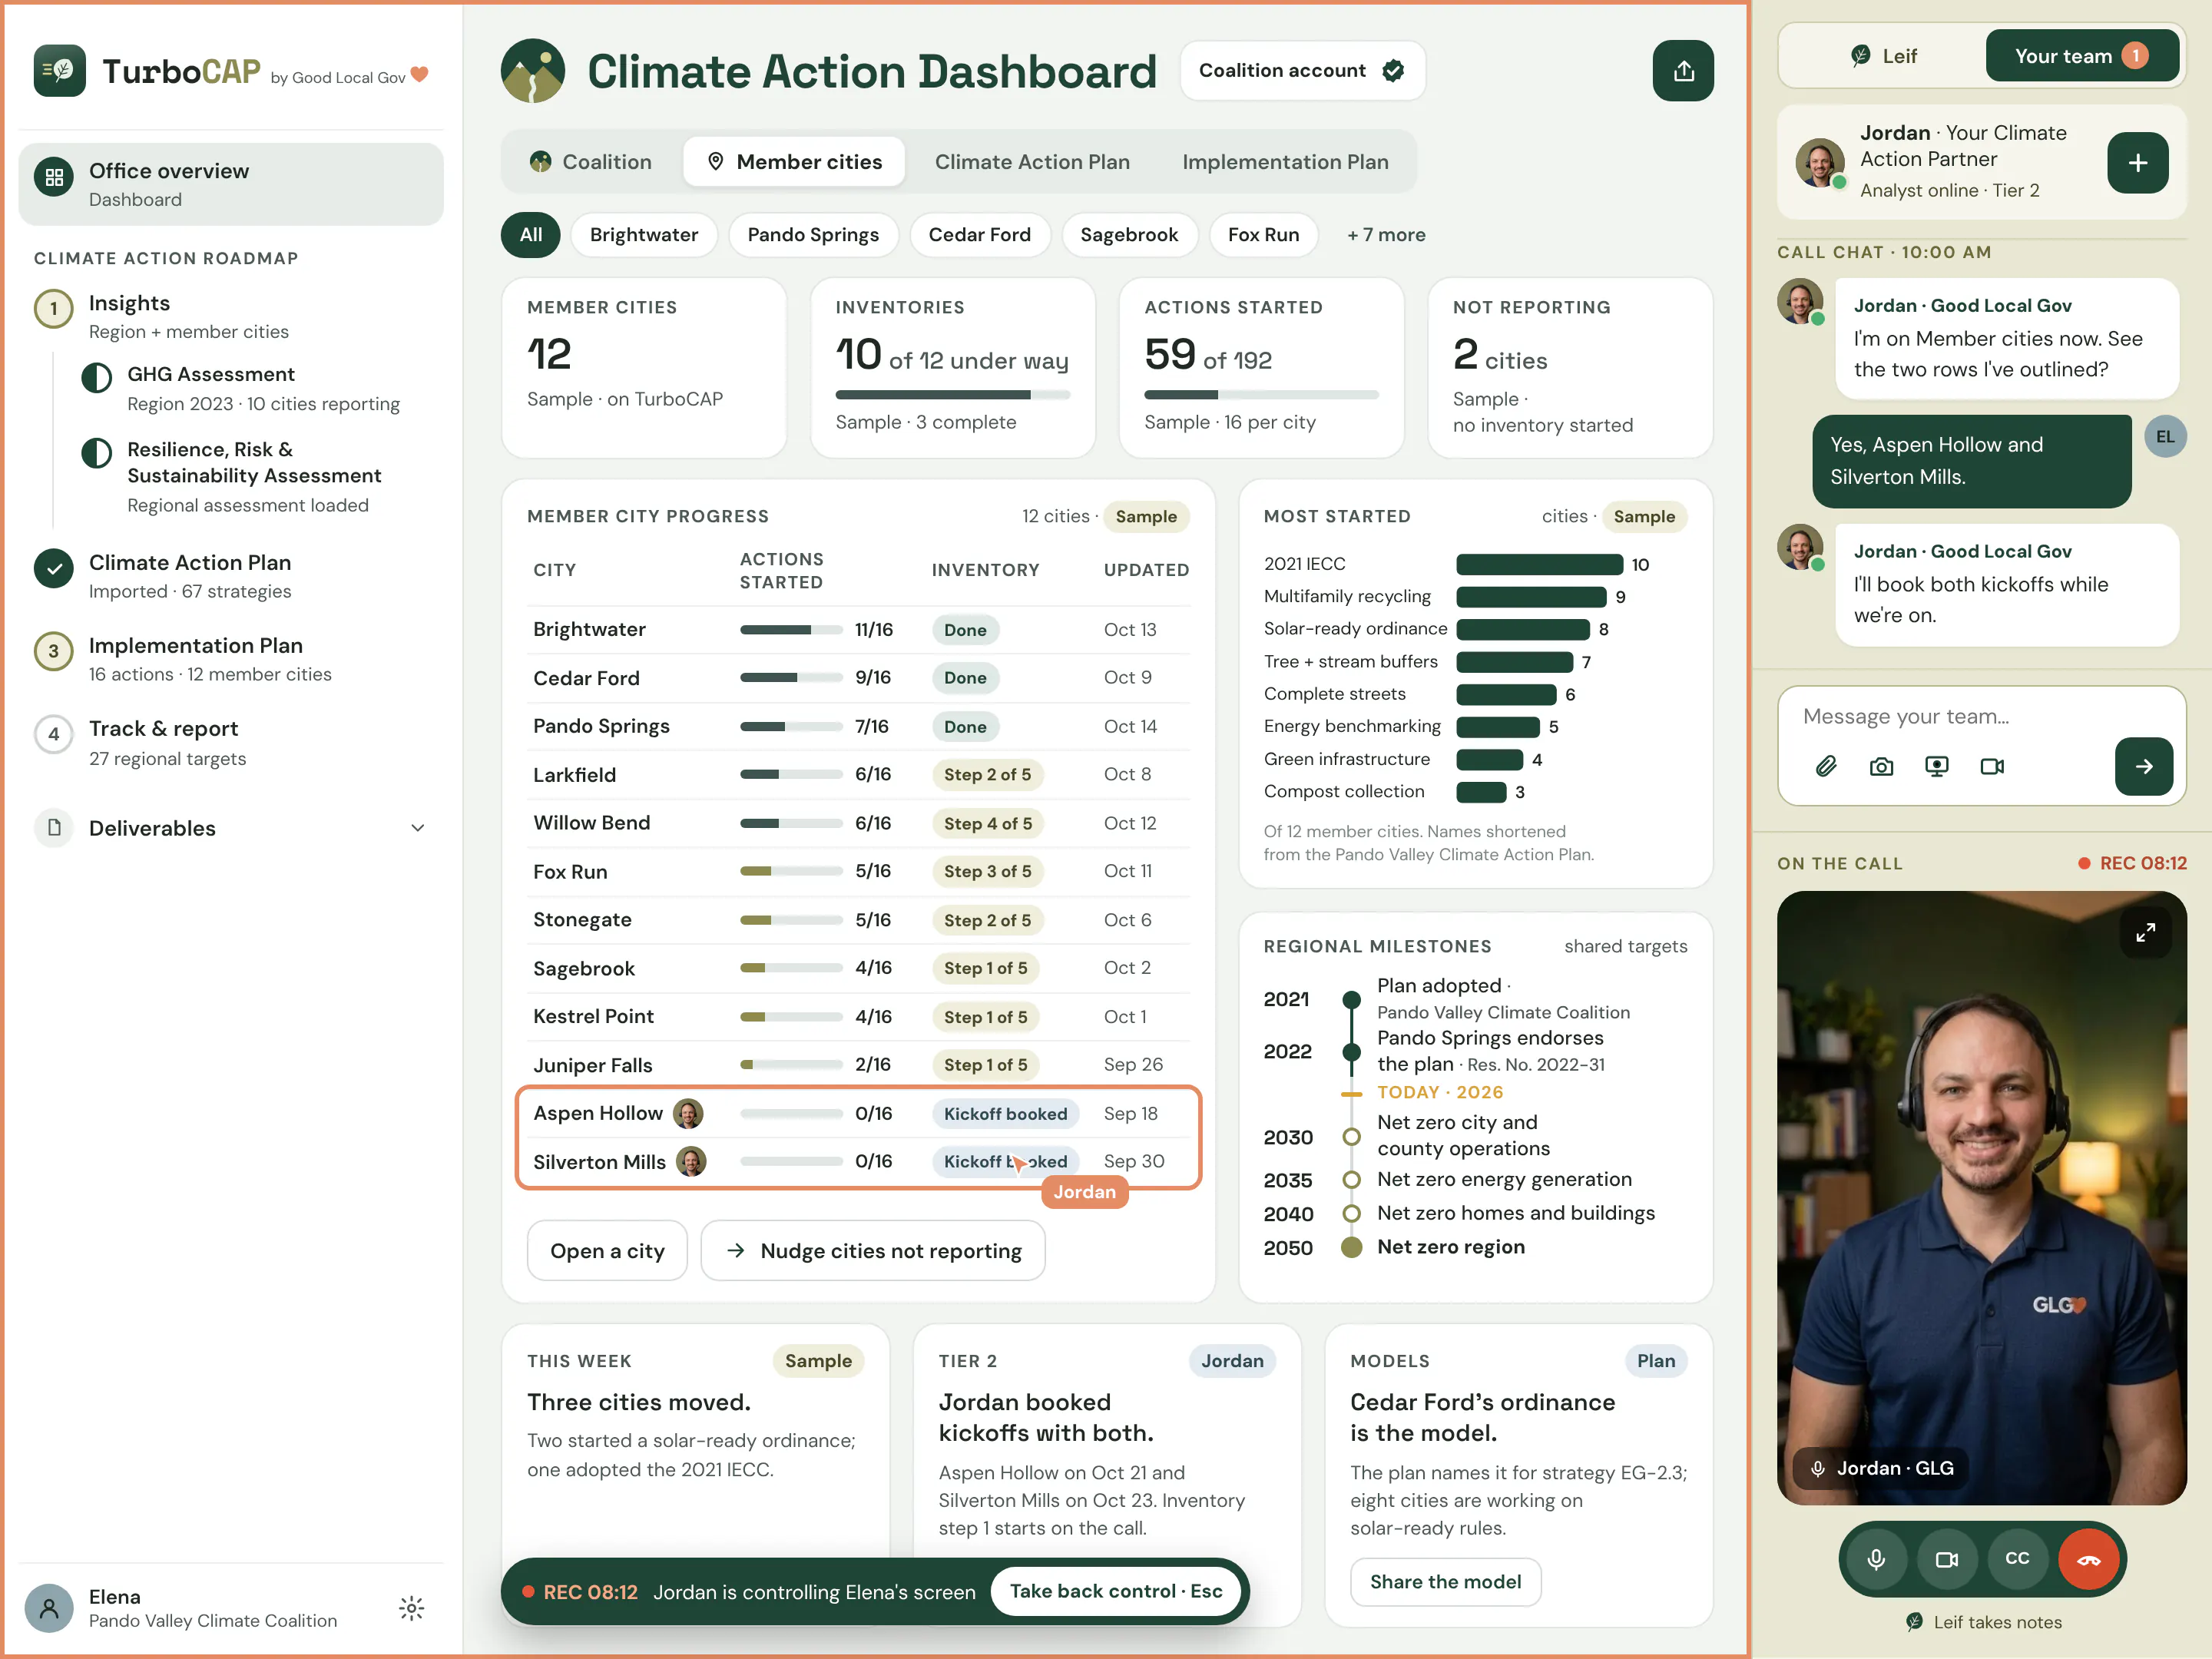Screen dimensions: 2212x1659
Task: Toggle closed captions CC button
Action: pos(2017,1559)
